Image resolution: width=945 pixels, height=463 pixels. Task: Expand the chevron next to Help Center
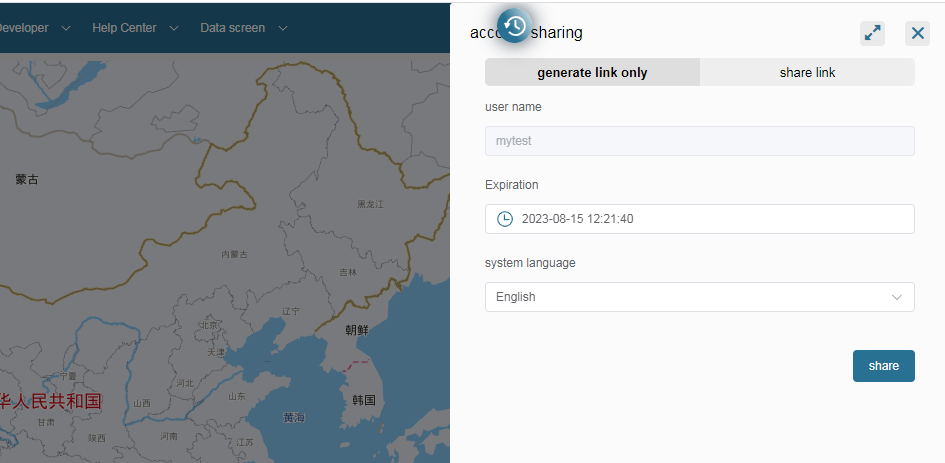click(174, 28)
